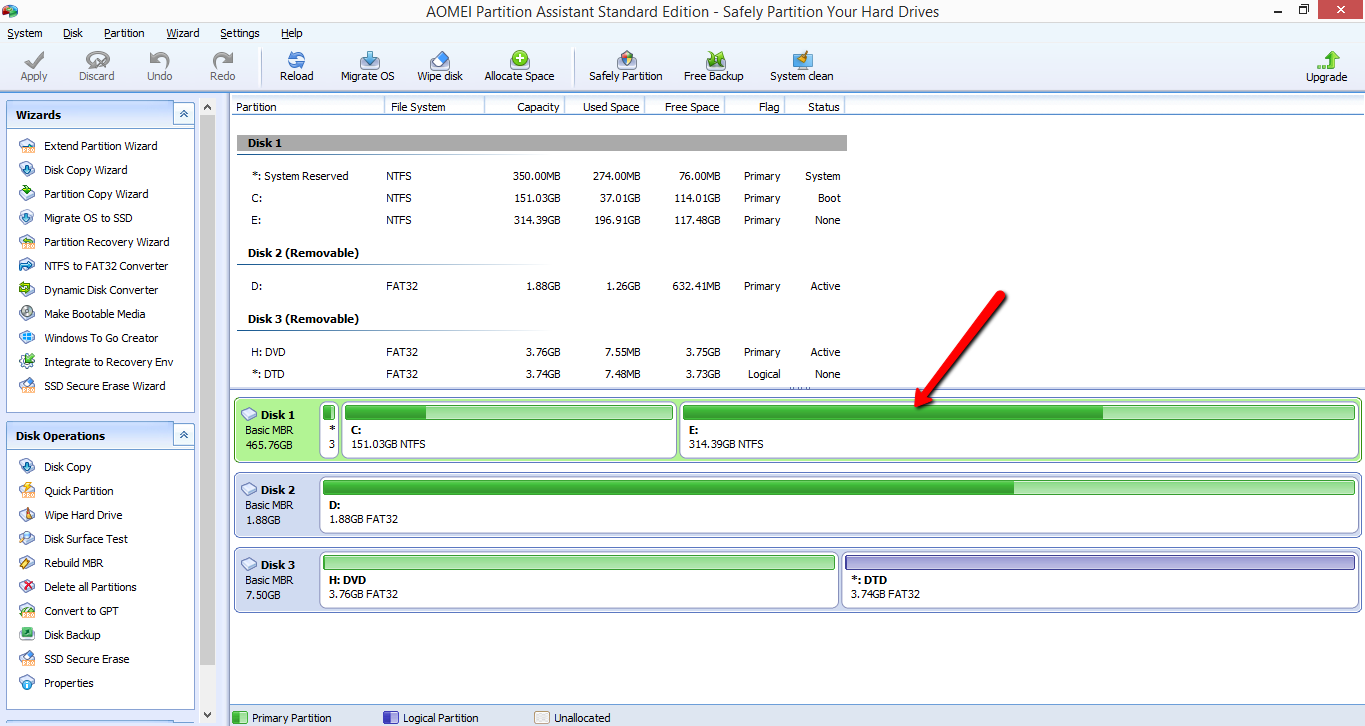This screenshot has width=1365, height=726.
Task: Open the Partition menu
Action: (124, 33)
